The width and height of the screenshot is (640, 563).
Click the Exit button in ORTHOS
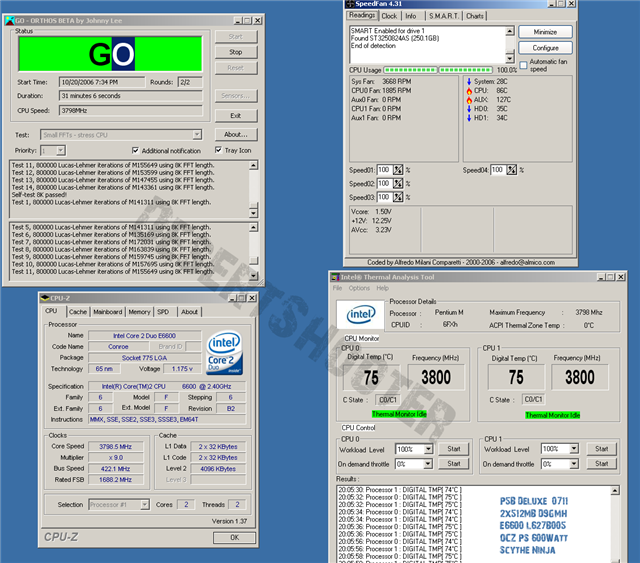click(x=236, y=116)
